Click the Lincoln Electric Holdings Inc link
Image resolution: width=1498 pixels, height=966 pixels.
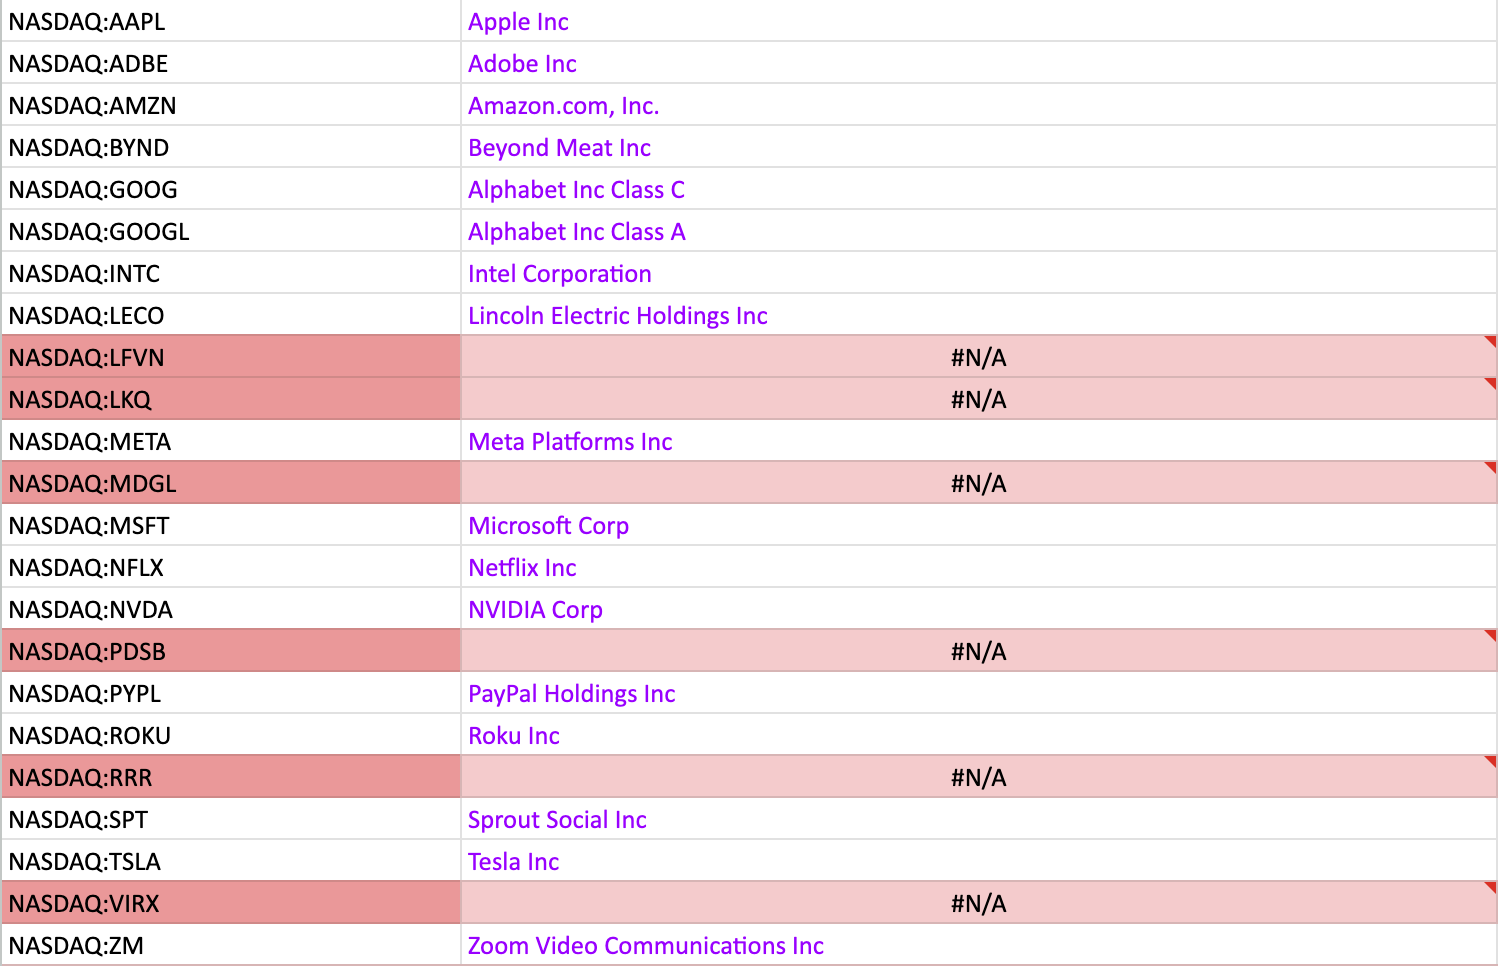(617, 316)
